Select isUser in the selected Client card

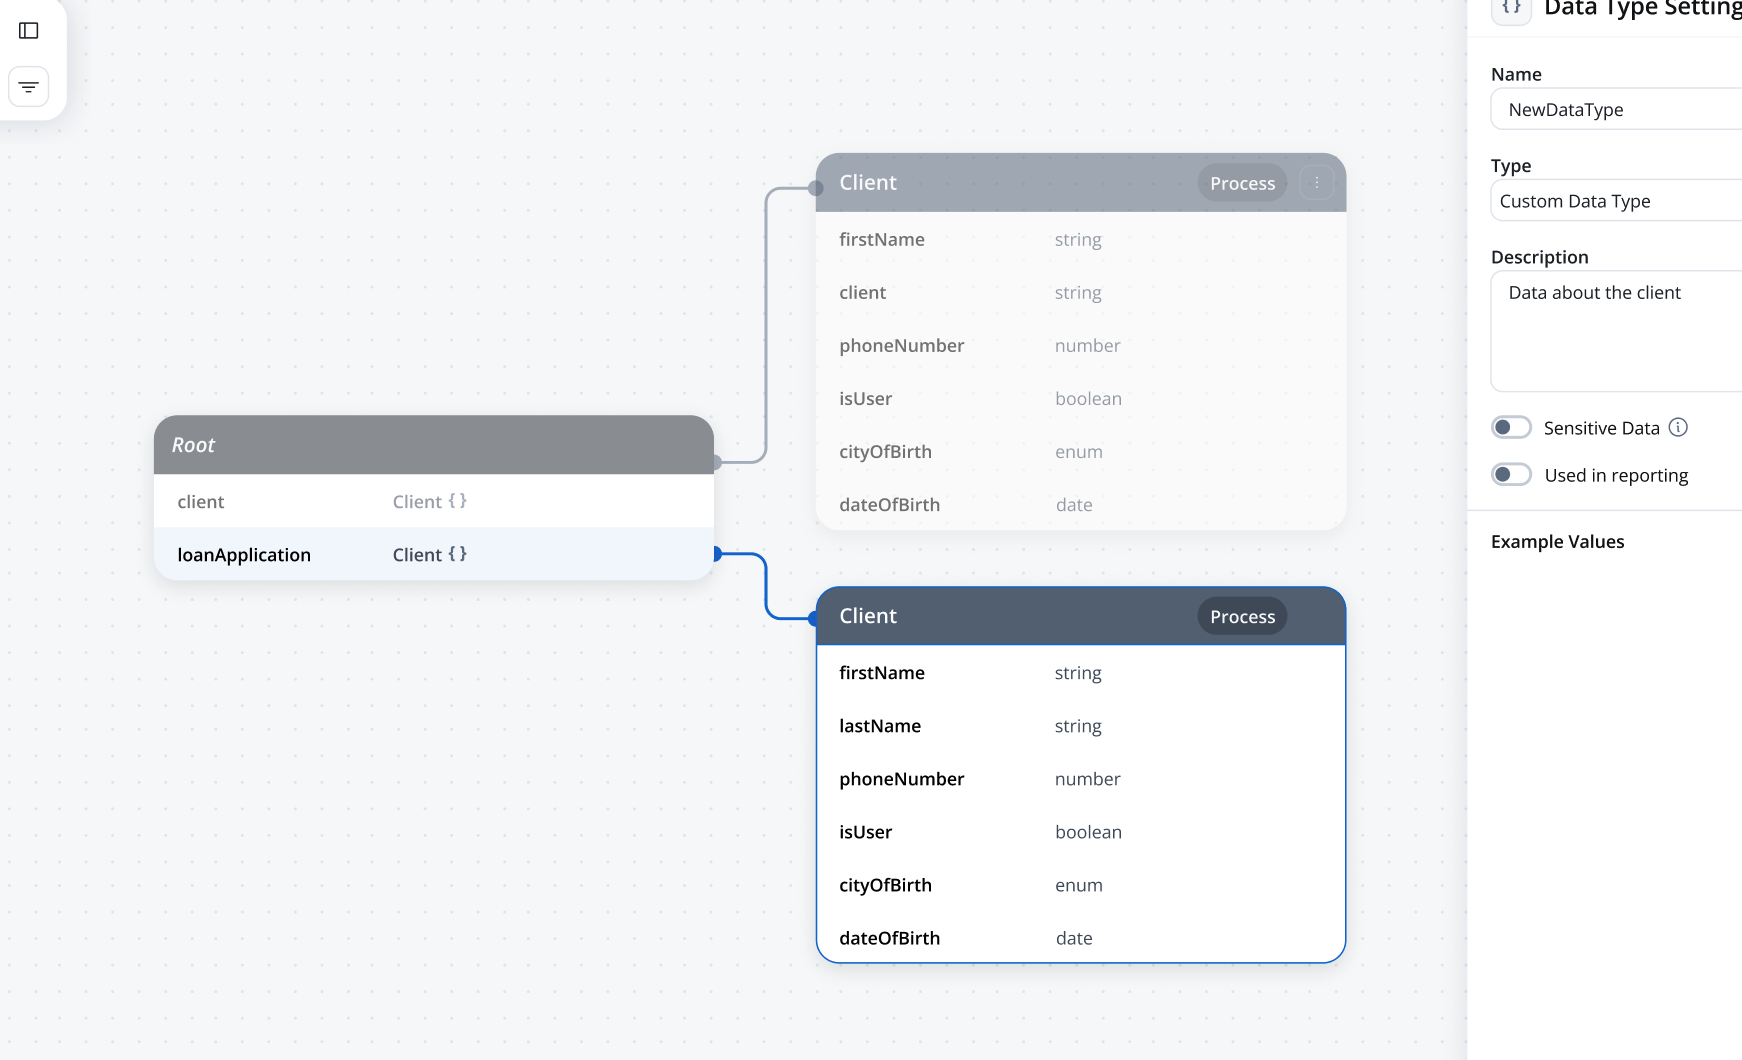1081,832
